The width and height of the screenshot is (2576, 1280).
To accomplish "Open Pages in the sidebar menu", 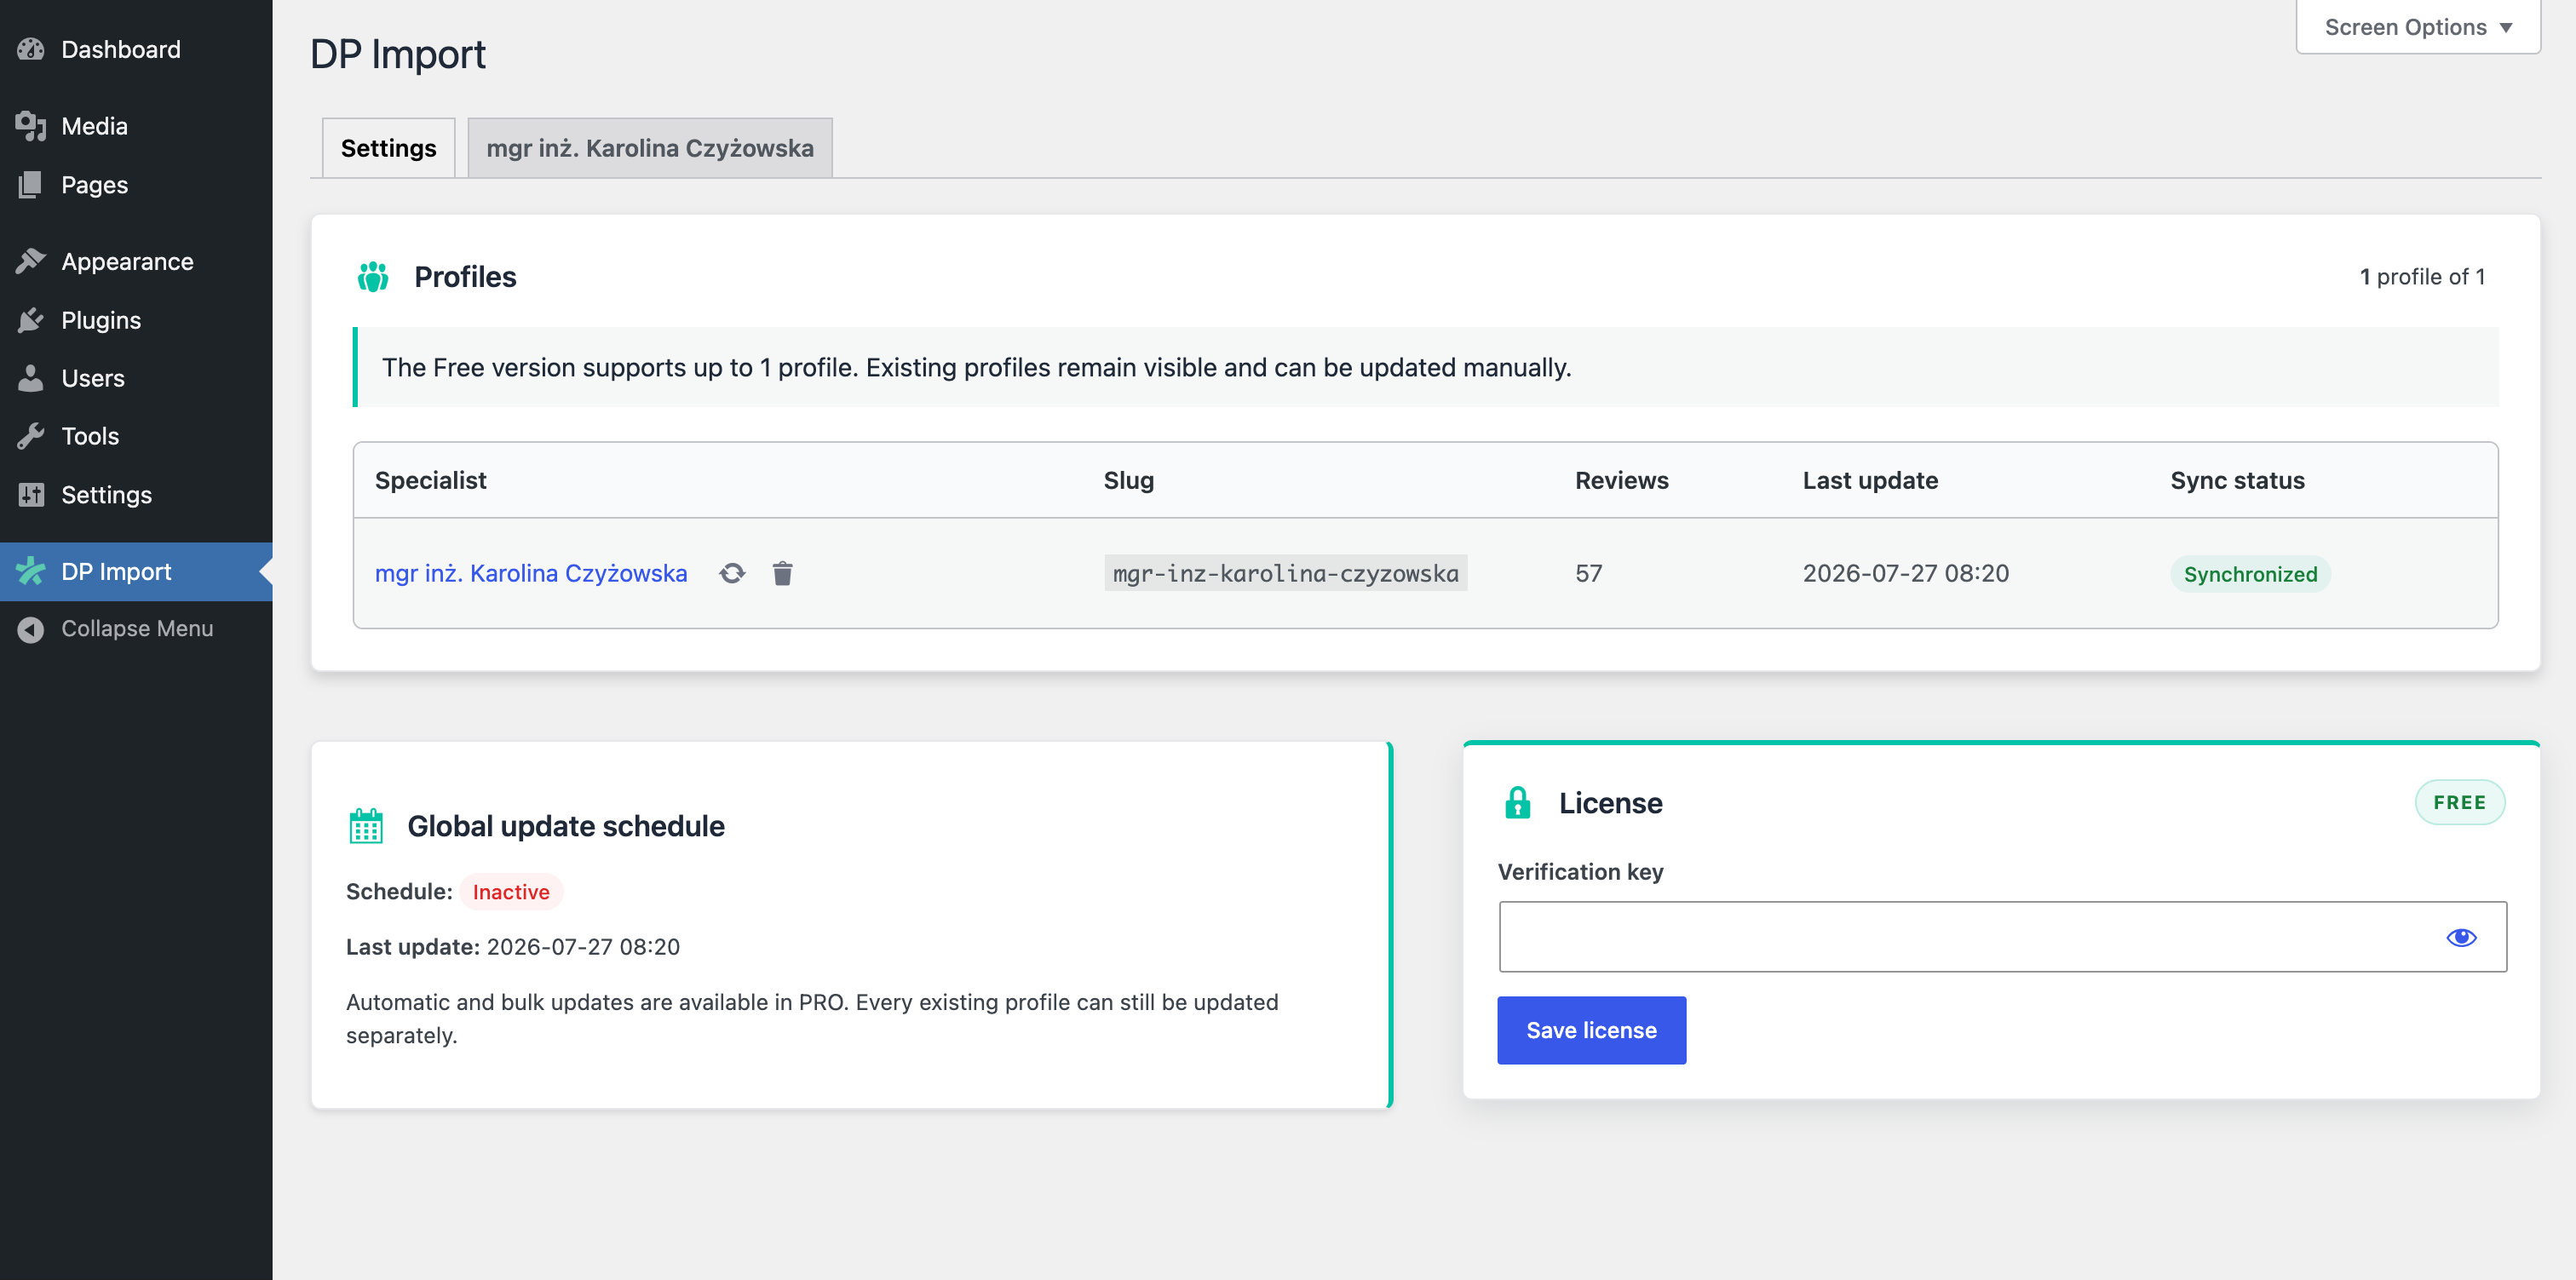I will coord(94,185).
